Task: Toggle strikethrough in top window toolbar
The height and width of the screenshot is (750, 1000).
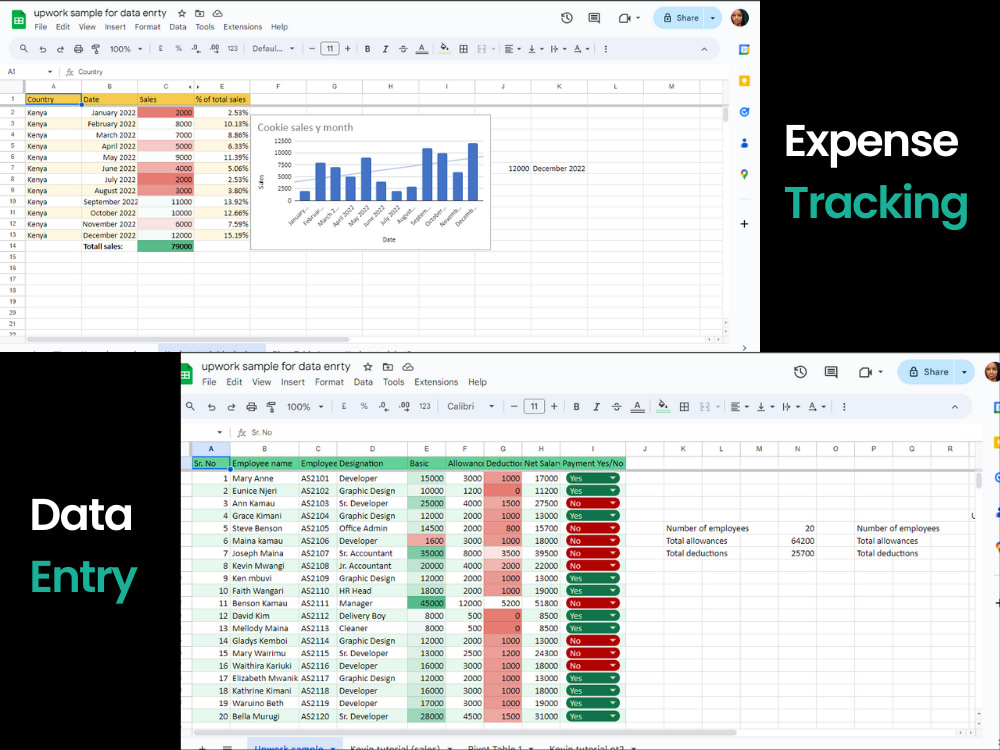Action: (x=403, y=48)
